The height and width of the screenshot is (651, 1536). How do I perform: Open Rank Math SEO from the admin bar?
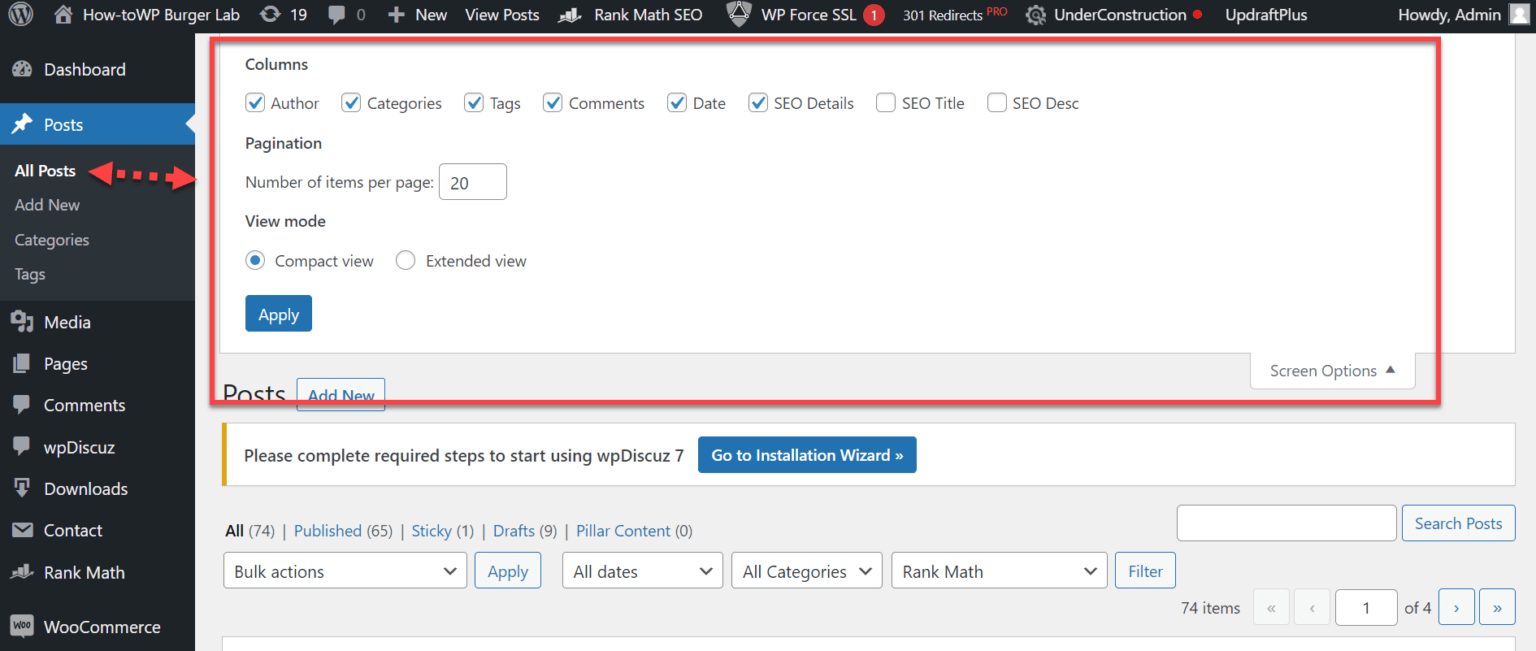point(630,14)
